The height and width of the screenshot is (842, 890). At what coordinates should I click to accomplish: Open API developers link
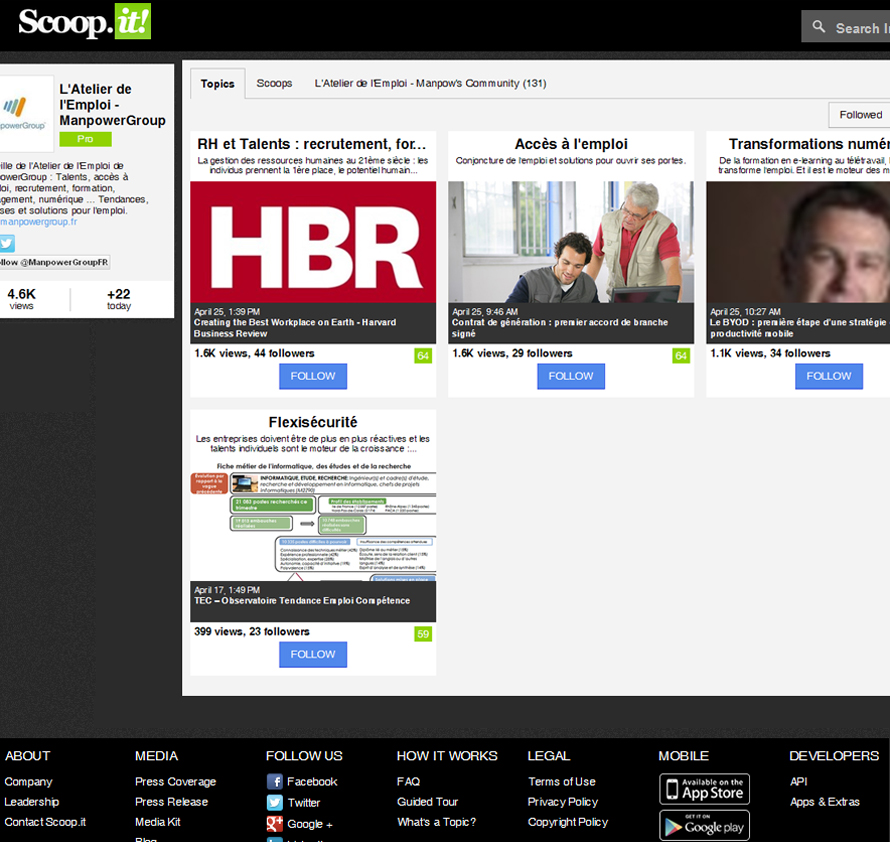(799, 782)
